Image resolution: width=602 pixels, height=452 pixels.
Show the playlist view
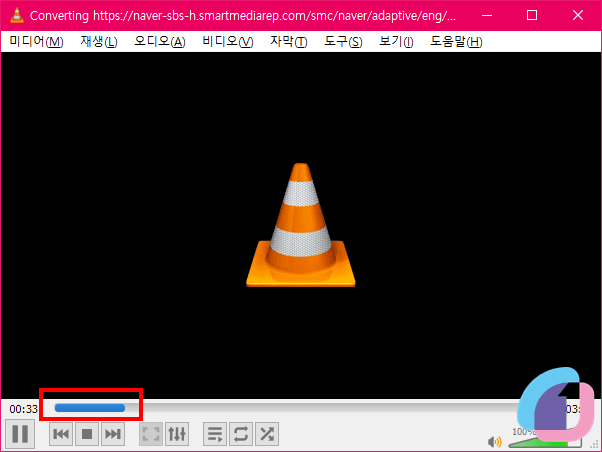click(215, 434)
